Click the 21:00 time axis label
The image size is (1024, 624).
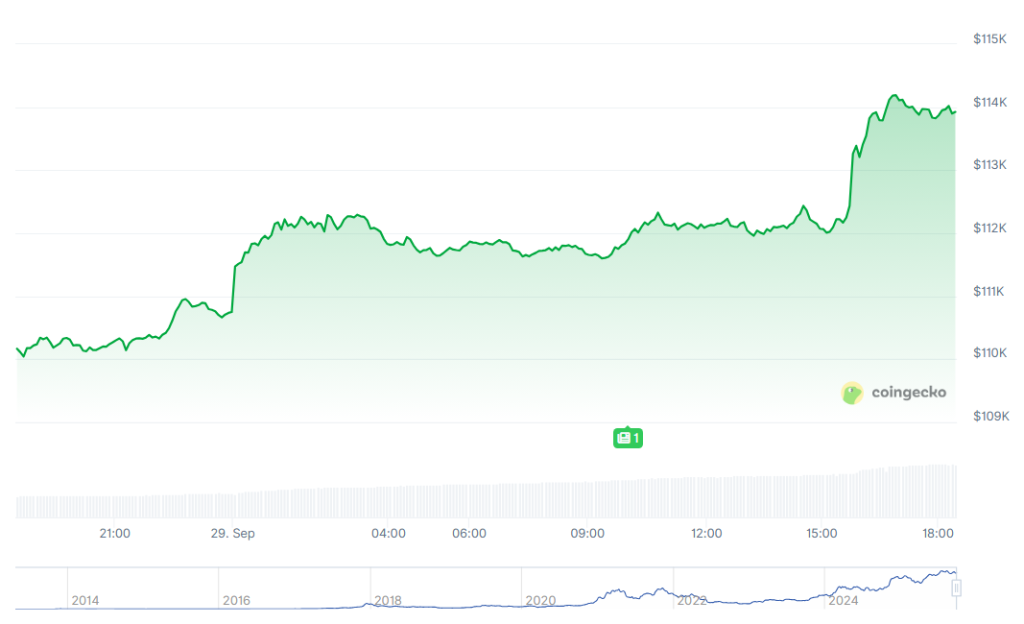pyautogui.click(x=115, y=533)
